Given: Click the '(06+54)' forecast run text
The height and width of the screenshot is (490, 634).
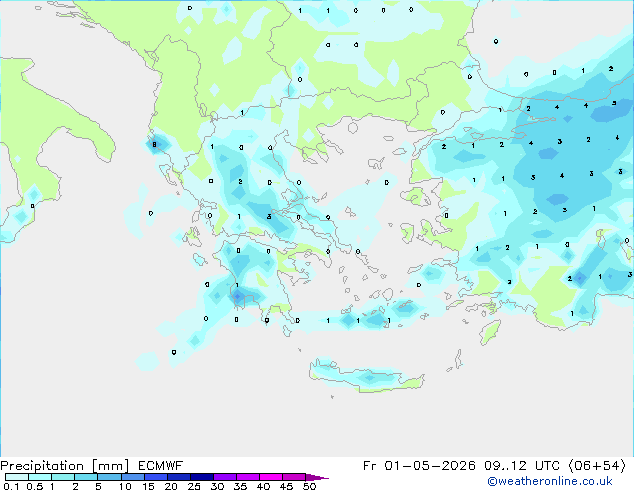Looking at the screenshot, I should click(598, 466).
